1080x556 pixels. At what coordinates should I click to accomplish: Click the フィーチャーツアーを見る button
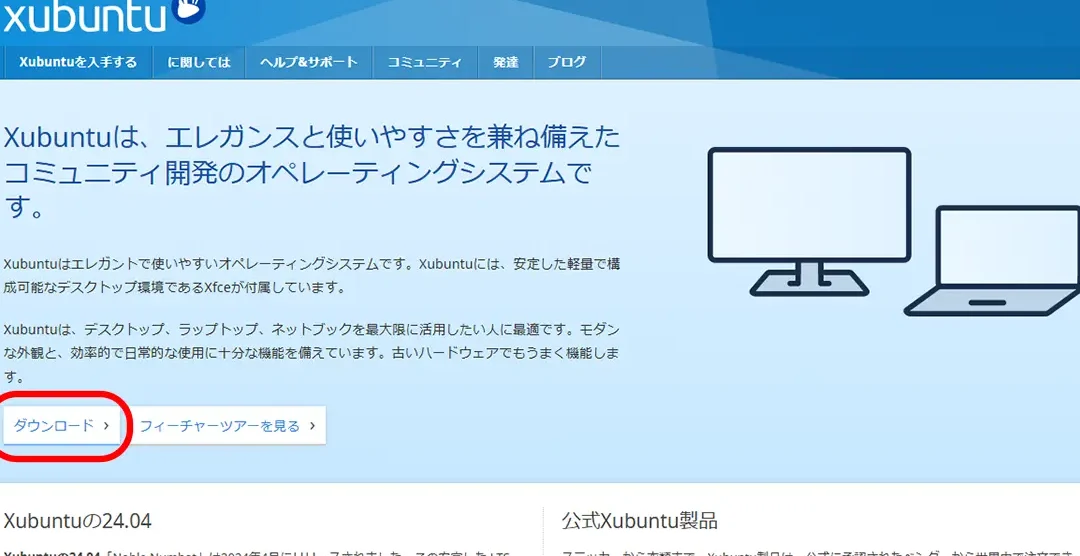227,425
